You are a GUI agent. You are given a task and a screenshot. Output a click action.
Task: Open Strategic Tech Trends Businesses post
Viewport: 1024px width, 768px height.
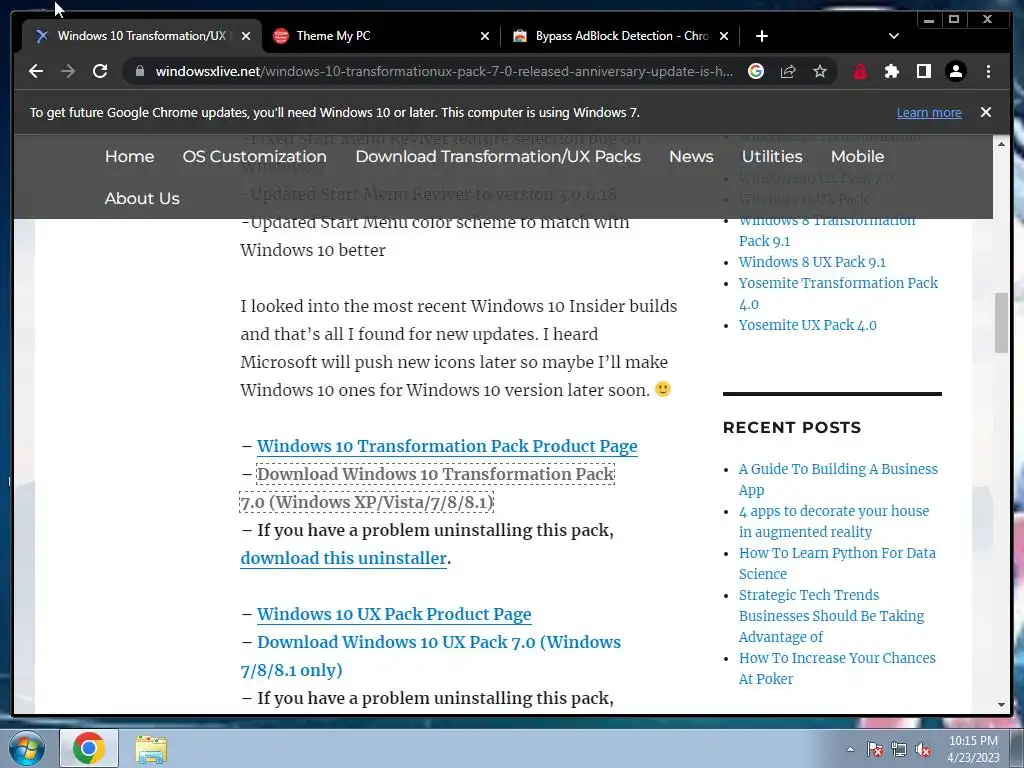831,616
